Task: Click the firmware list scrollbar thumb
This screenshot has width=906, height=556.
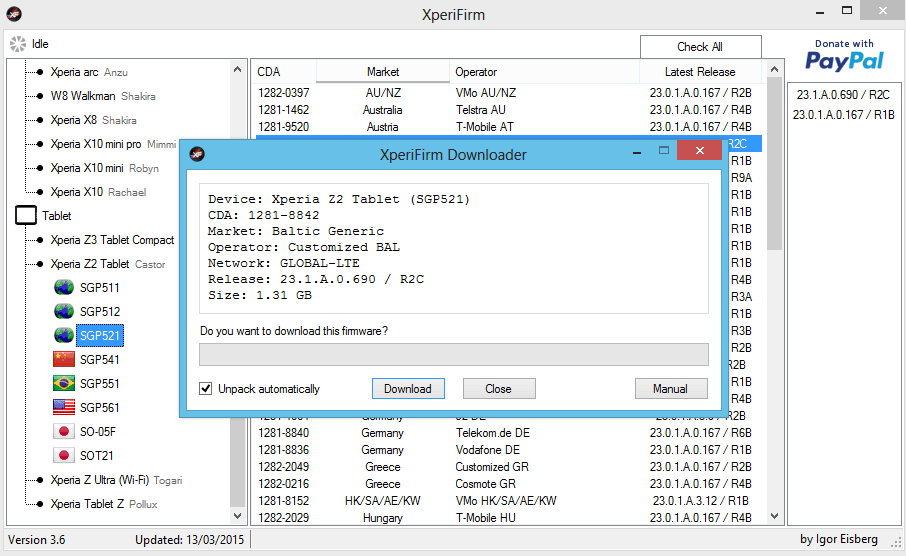Action: click(774, 165)
